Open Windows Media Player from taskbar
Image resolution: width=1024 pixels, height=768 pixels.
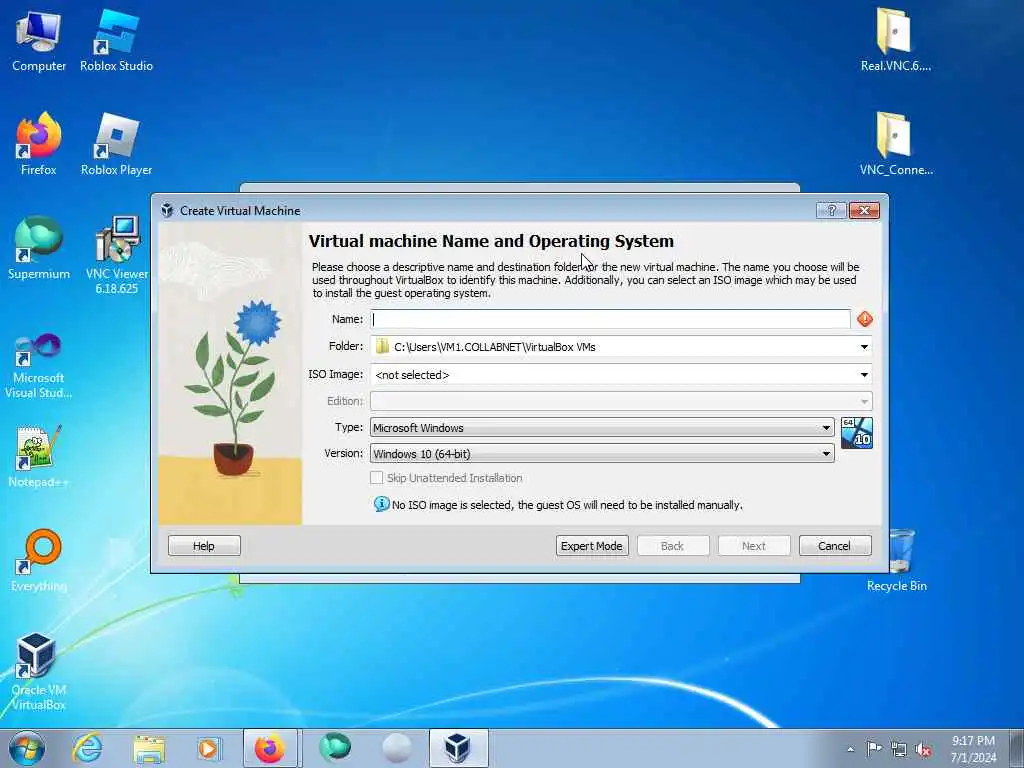coord(209,748)
